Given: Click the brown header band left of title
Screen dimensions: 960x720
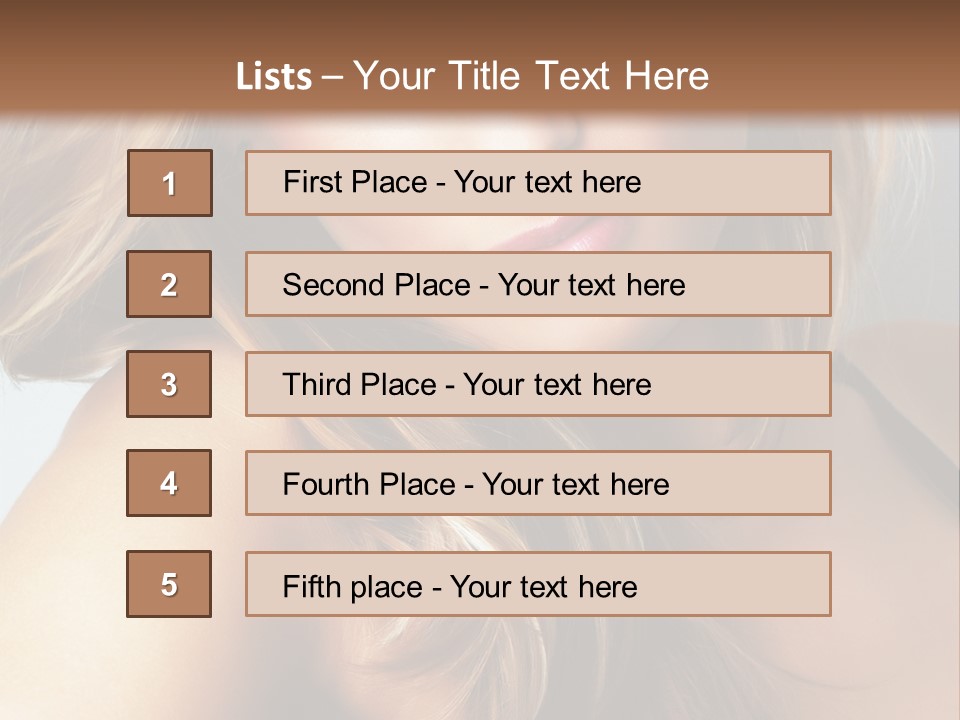Looking at the screenshot, I should 110,70.
